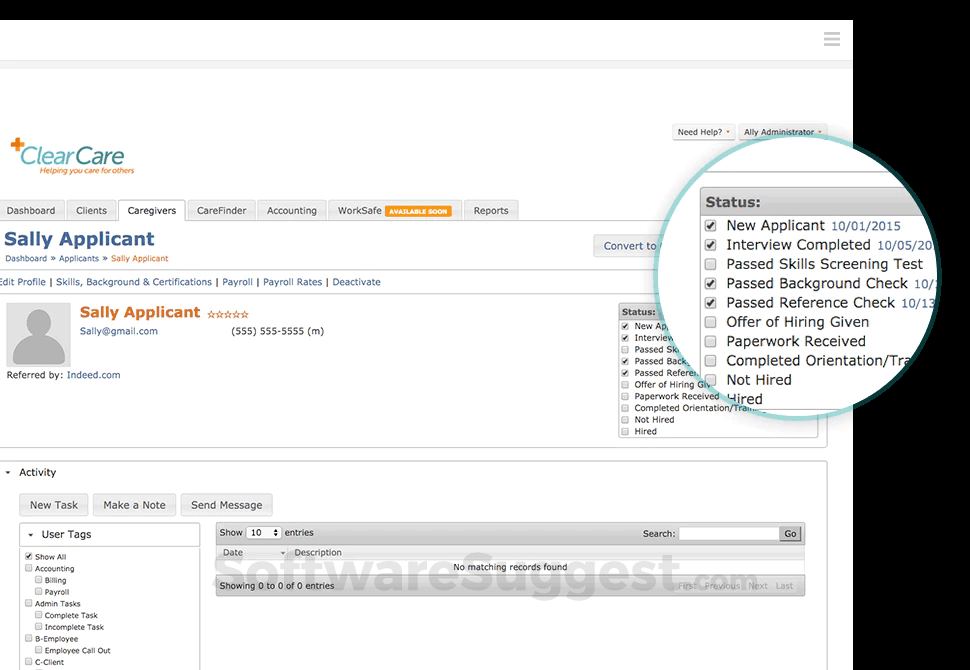The image size is (970, 670).
Task: Click the New Task button
Action: pos(53,504)
